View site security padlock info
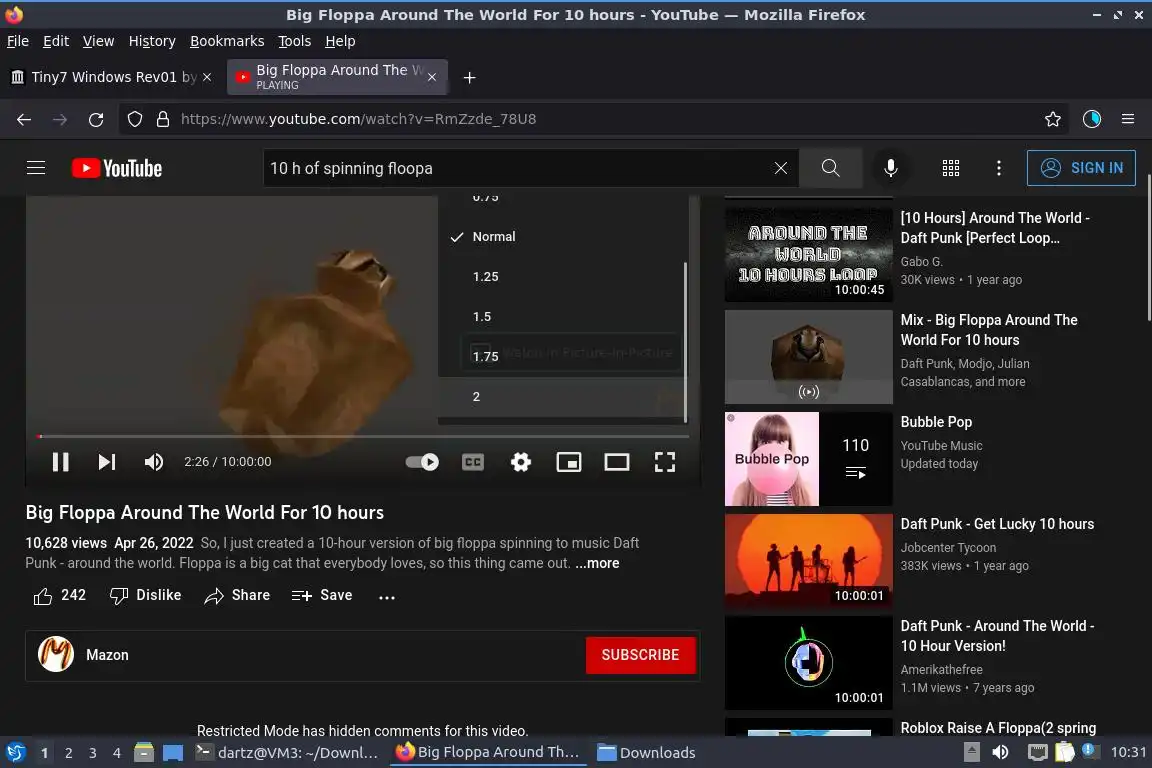The width and height of the screenshot is (1152, 768). [163, 119]
